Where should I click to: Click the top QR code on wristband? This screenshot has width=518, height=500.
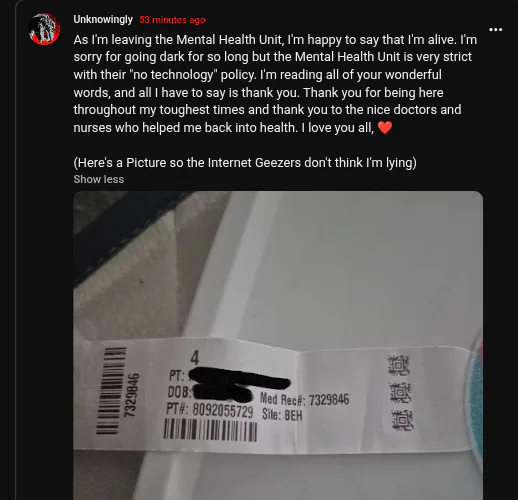tap(398, 365)
